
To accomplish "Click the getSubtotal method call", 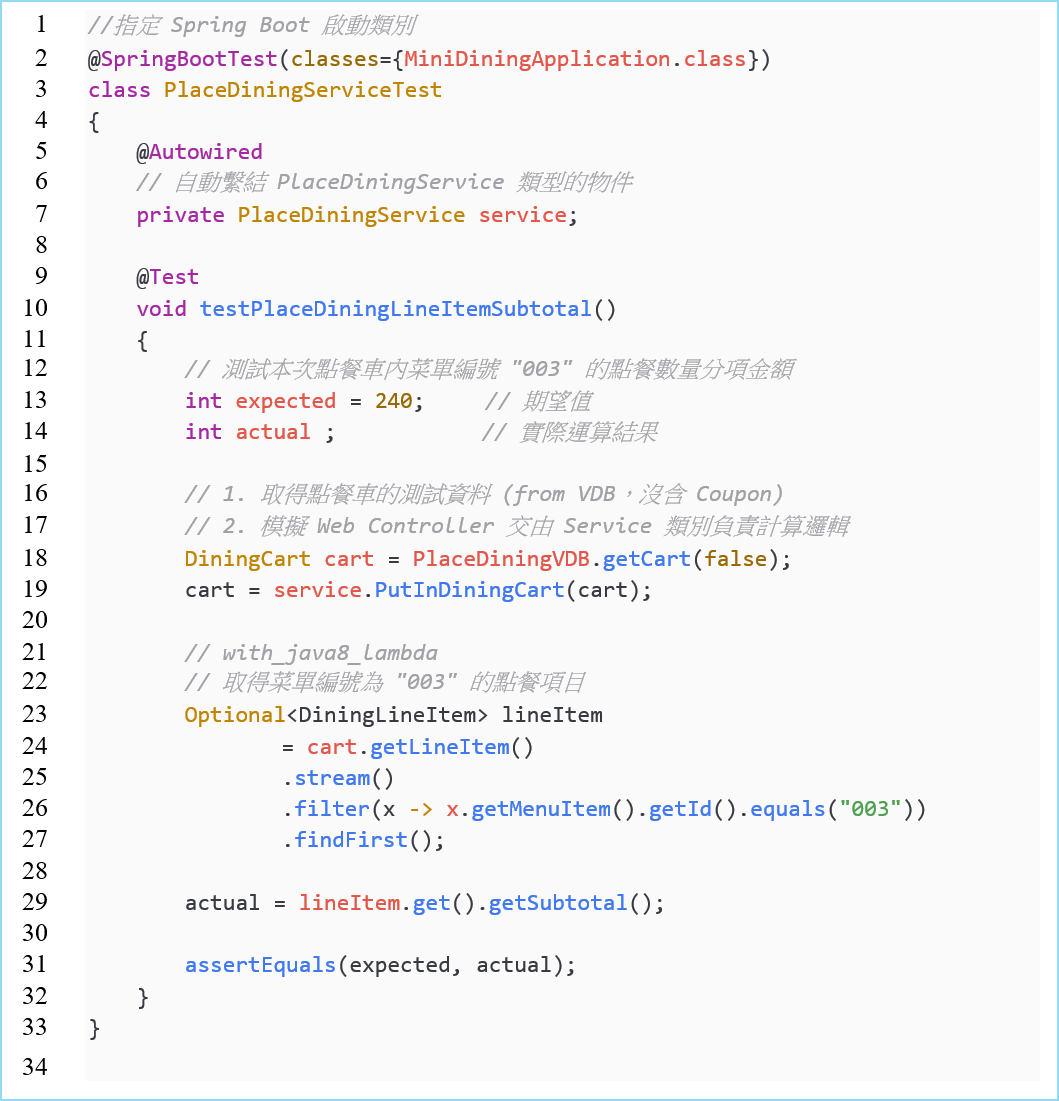I will 558,903.
